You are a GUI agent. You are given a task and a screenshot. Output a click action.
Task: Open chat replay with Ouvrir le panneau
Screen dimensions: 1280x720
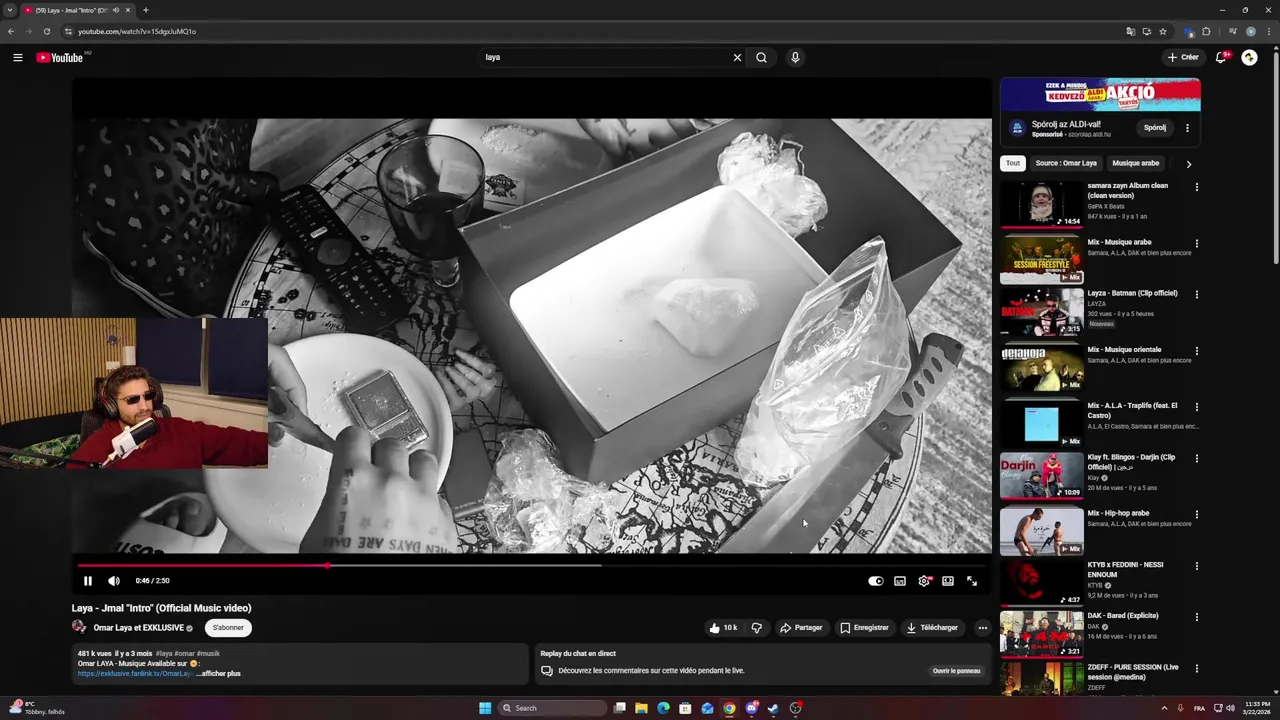pyautogui.click(x=956, y=671)
